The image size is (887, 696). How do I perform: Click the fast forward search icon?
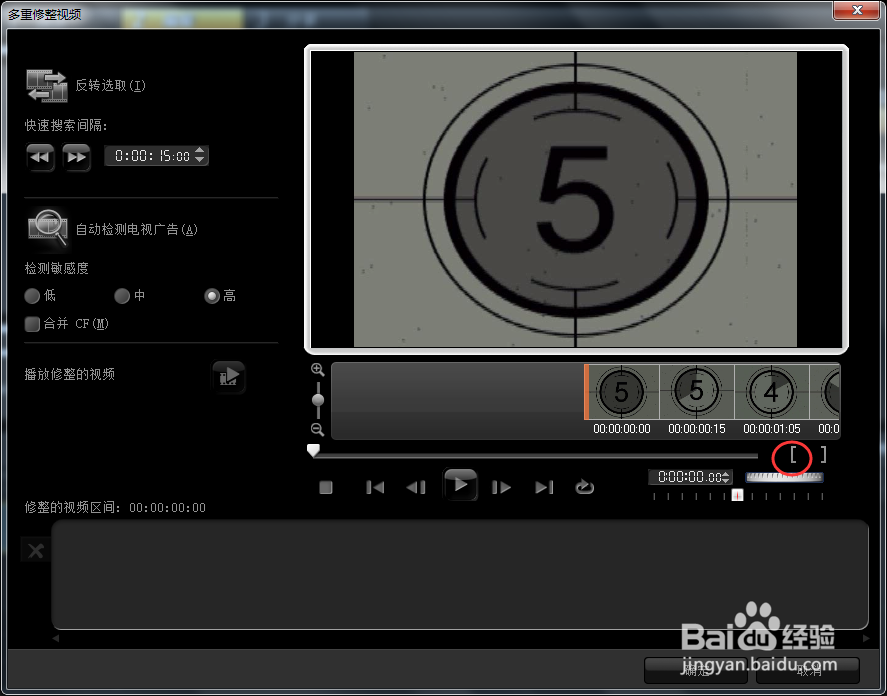(x=77, y=157)
